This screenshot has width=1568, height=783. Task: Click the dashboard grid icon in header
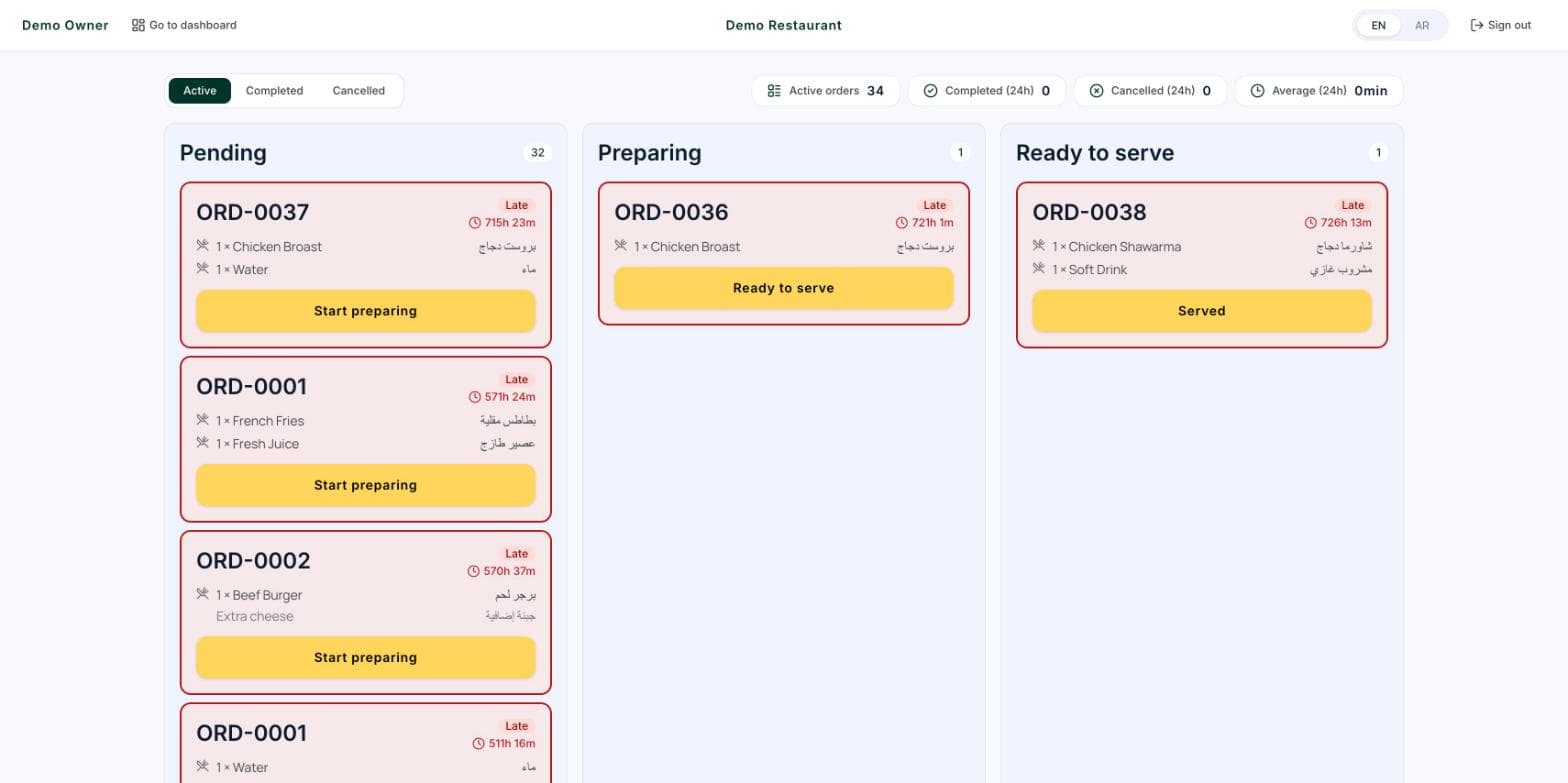click(138, 25)
